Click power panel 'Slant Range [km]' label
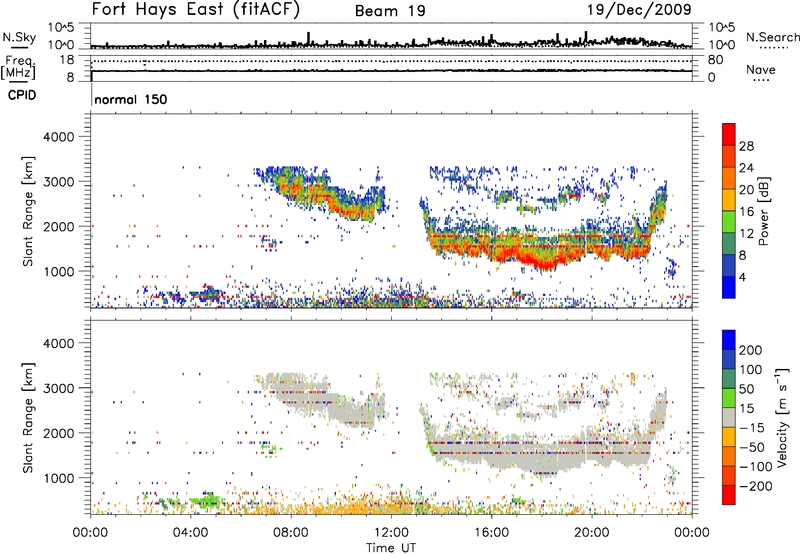The width and height of the screenshot is (800, 554). pos(28,211)
